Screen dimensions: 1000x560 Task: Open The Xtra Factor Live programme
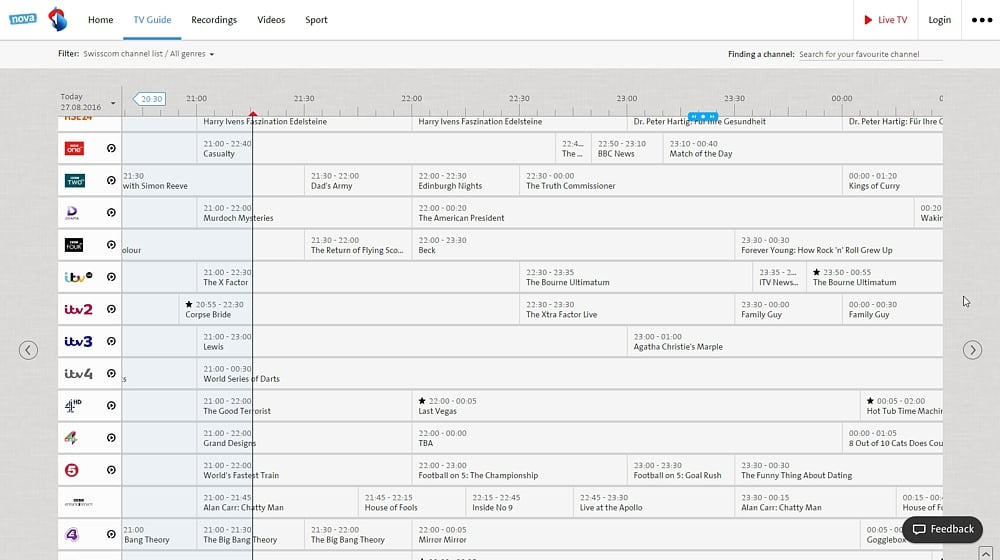(x=627, y=310)
